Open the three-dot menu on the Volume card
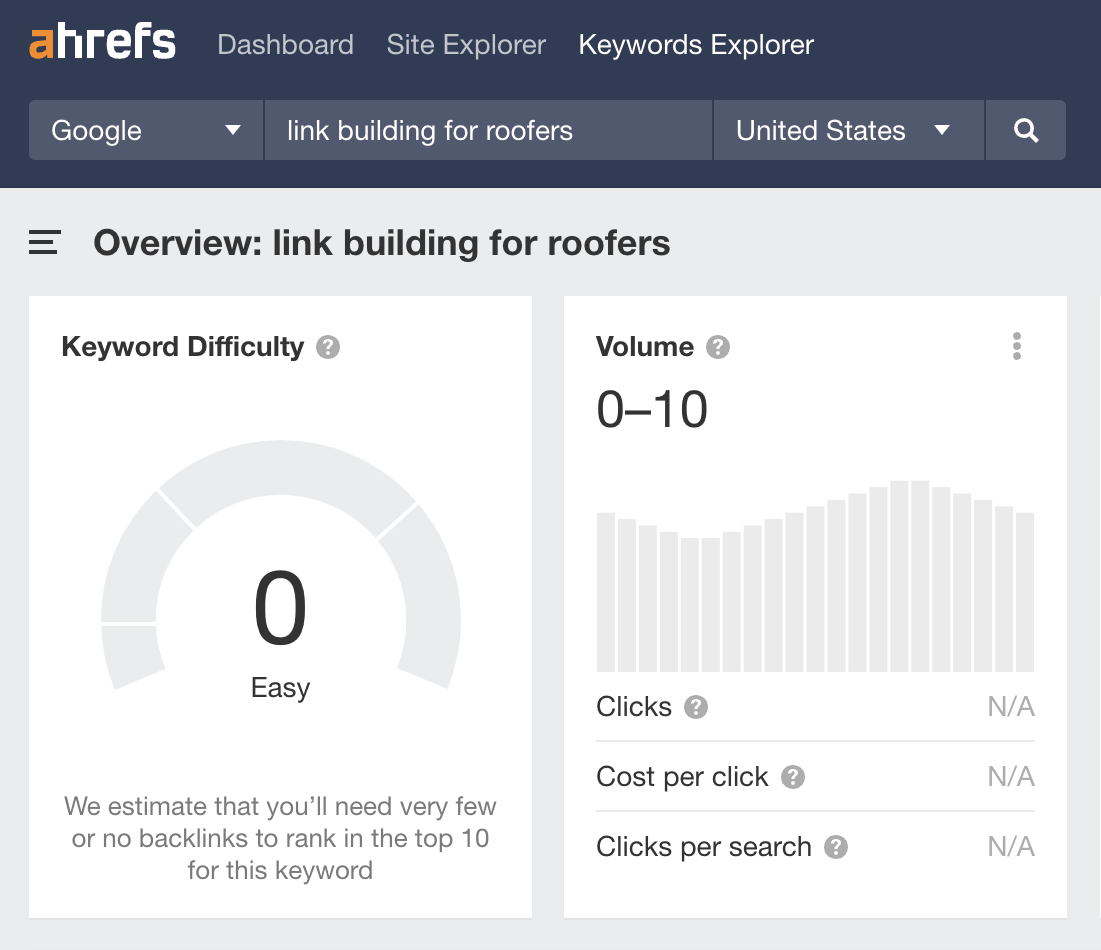Screen dimensions: 1101x950 point(1016,347)
